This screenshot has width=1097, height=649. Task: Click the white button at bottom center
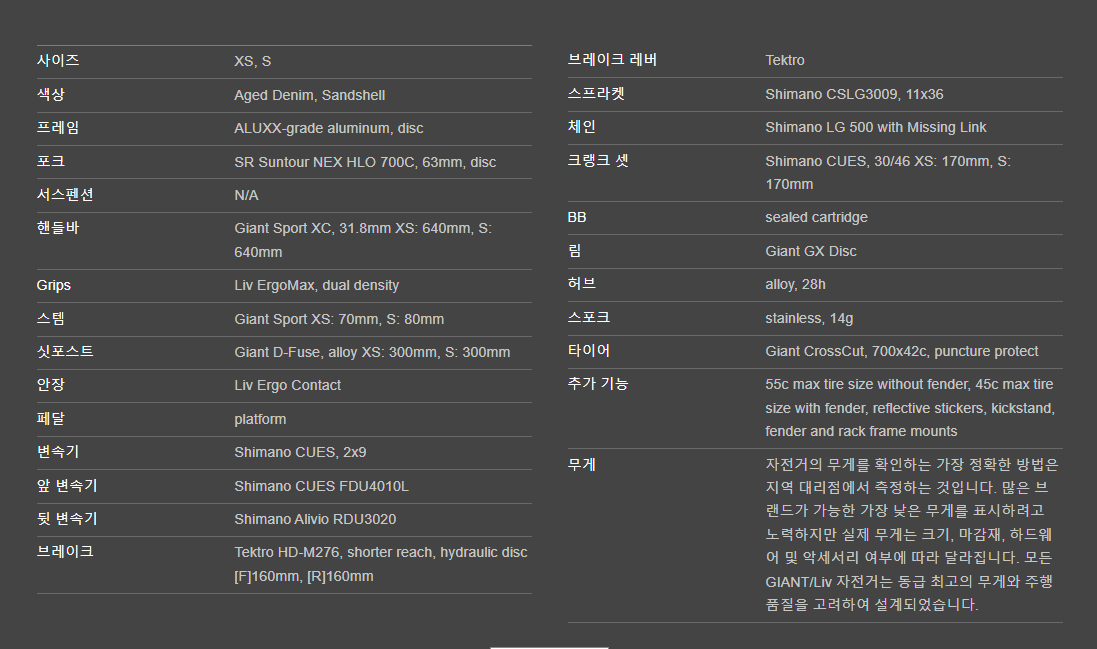(549, 646)
